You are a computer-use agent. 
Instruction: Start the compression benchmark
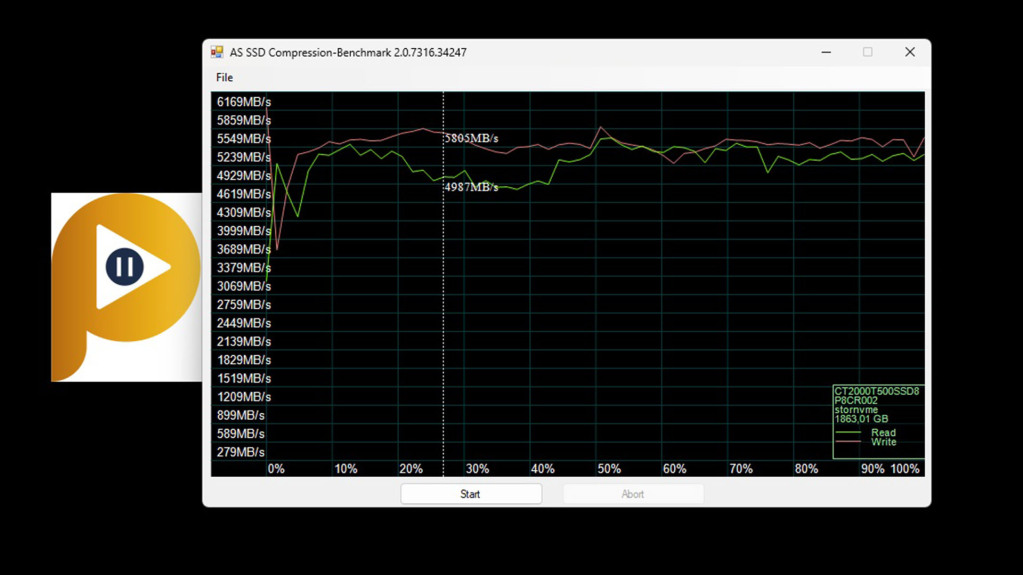coord(470,494)
